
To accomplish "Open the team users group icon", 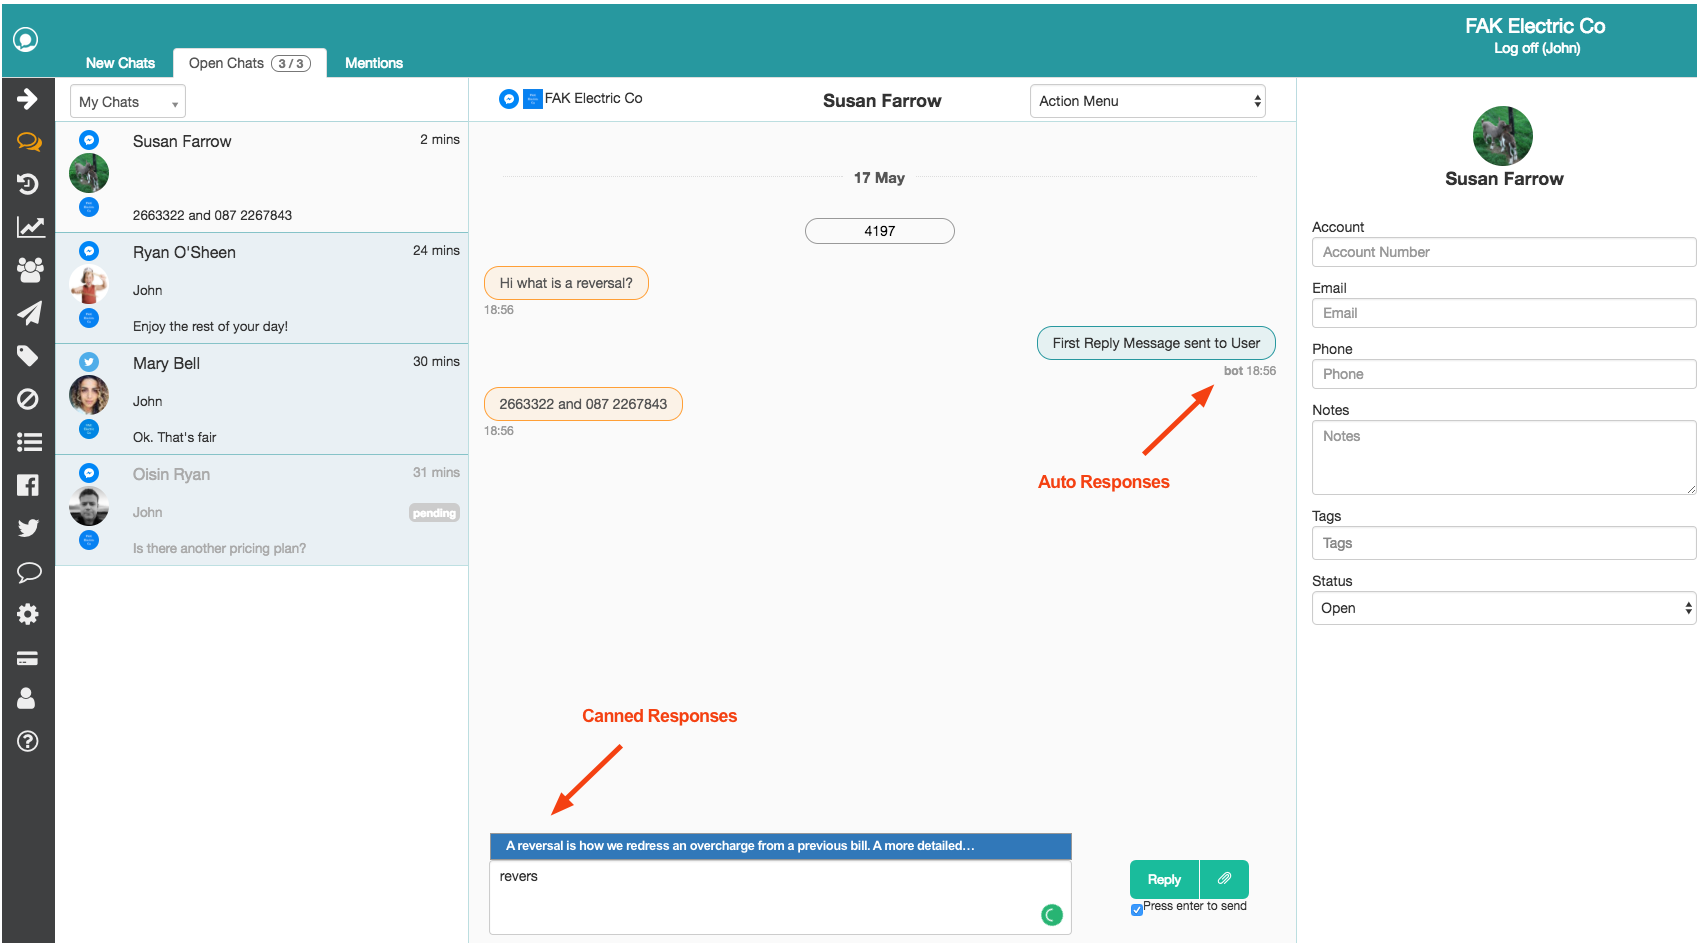I will tap(30, 270).
